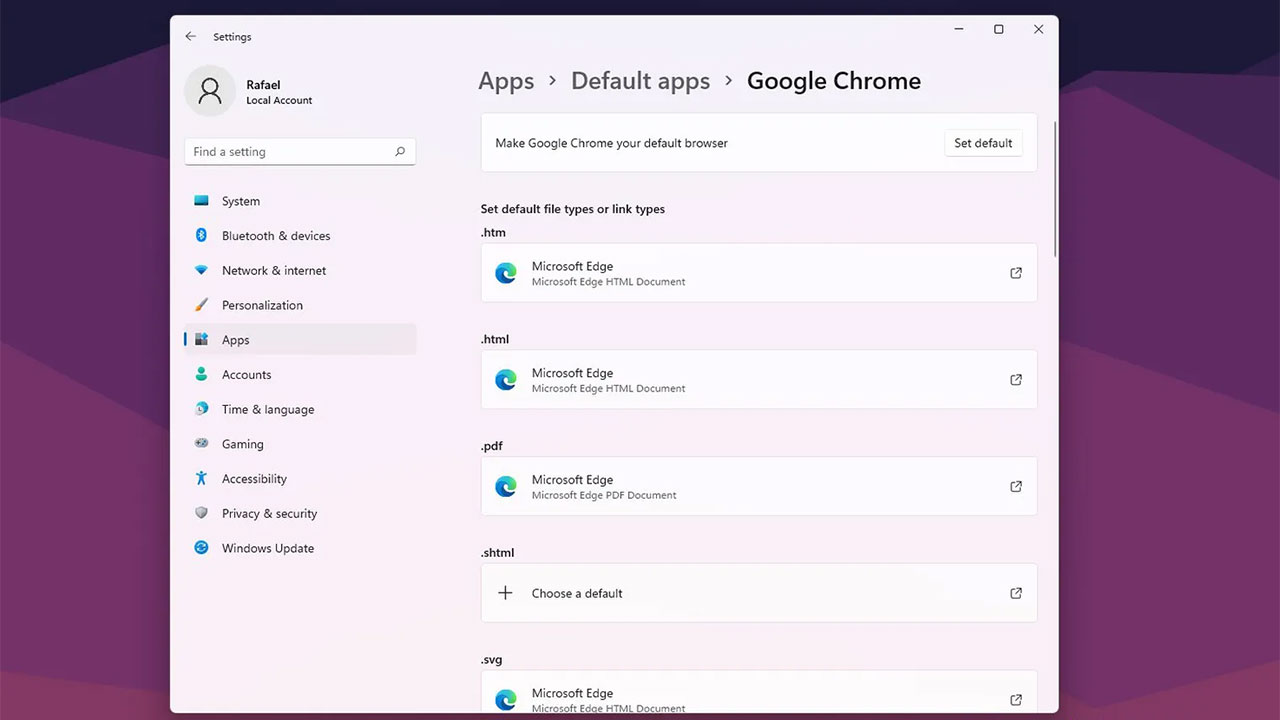Click the Bluetooth icon in sidebar

pos(201,236)
